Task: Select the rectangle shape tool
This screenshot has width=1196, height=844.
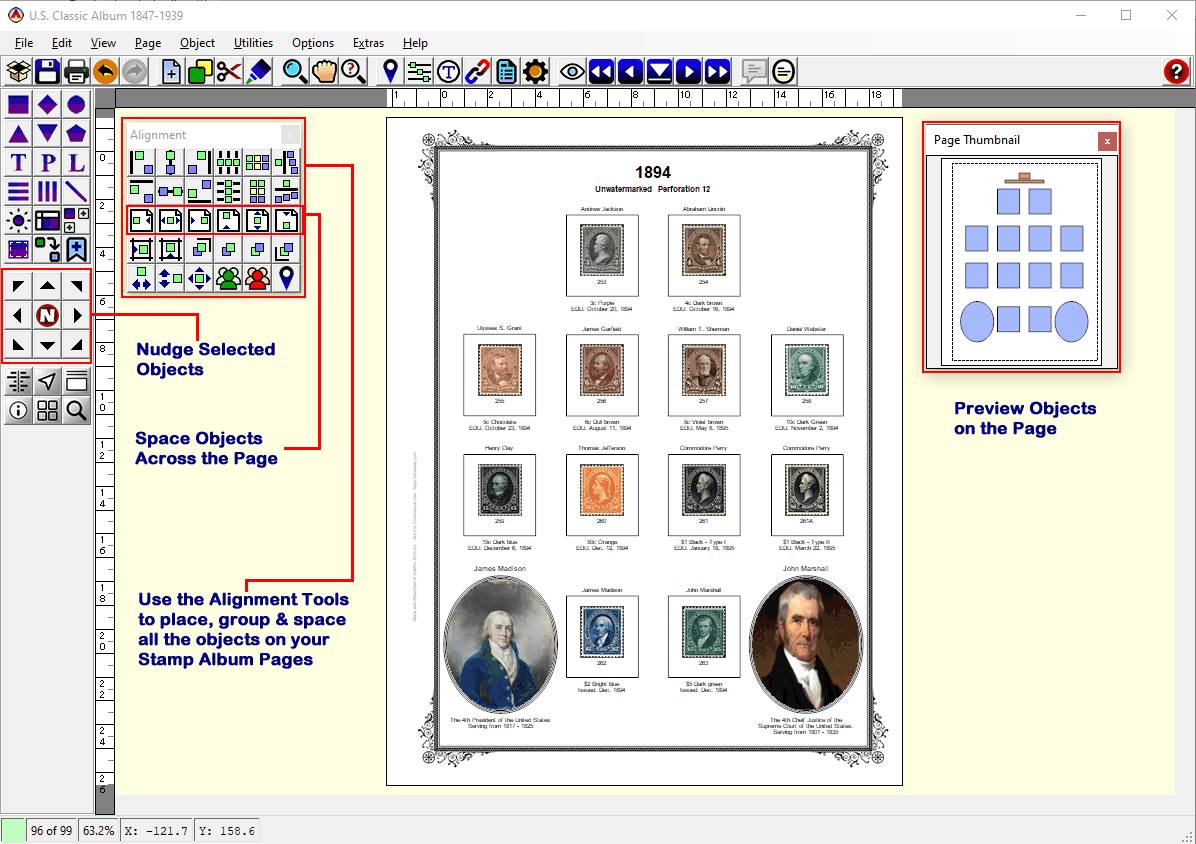Action: click(18, 104)
